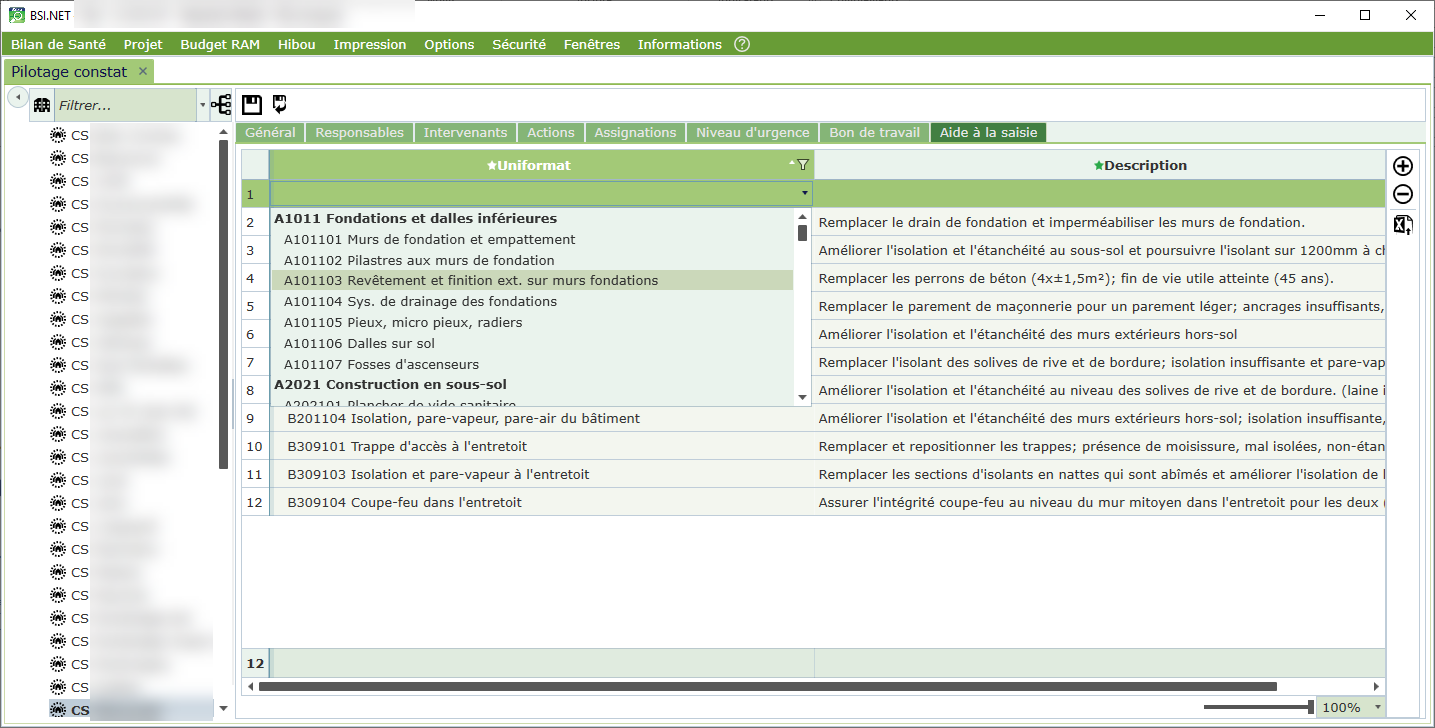This screenshot has width=1435, height=728.
Task: Remove a row with the minus icon
Action: 1403,195
